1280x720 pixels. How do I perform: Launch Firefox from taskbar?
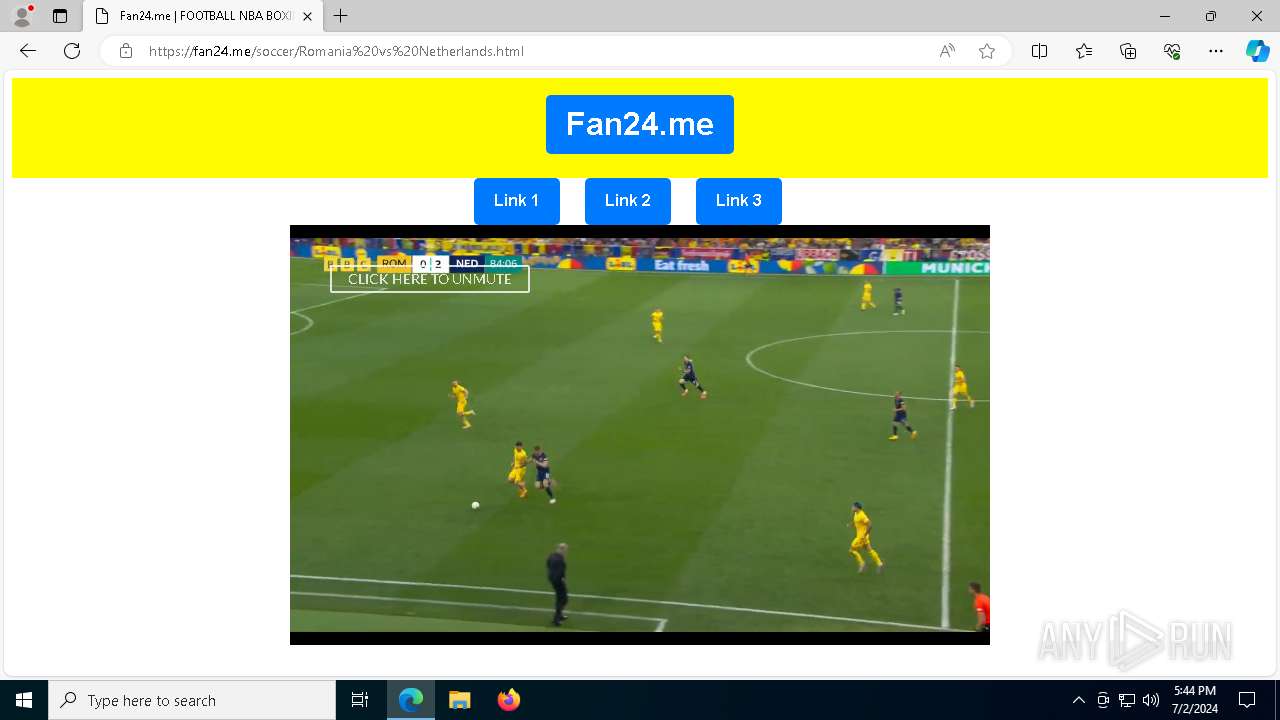pyautogui.click(x=508, y=700)
